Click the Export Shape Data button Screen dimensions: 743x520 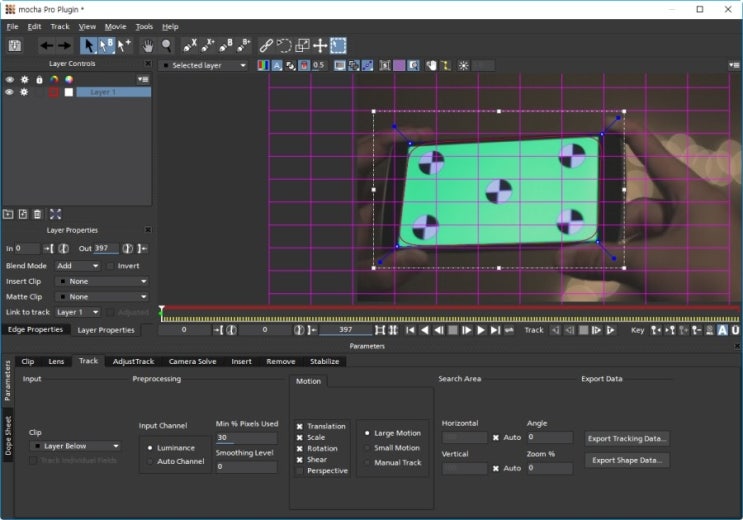(627, 461)
